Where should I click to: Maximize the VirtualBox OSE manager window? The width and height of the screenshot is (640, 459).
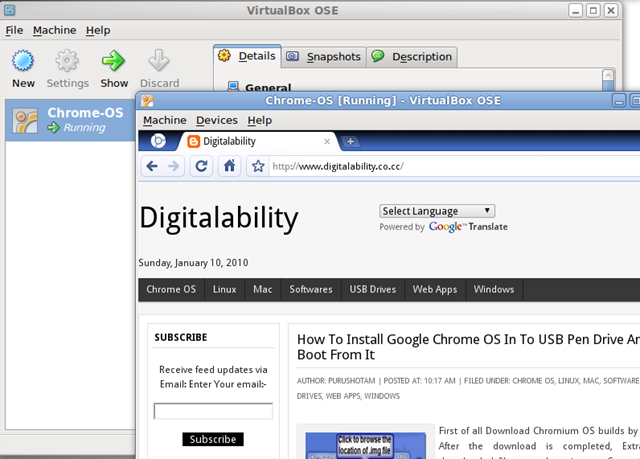pyautogui.click(x=593, y=10)
